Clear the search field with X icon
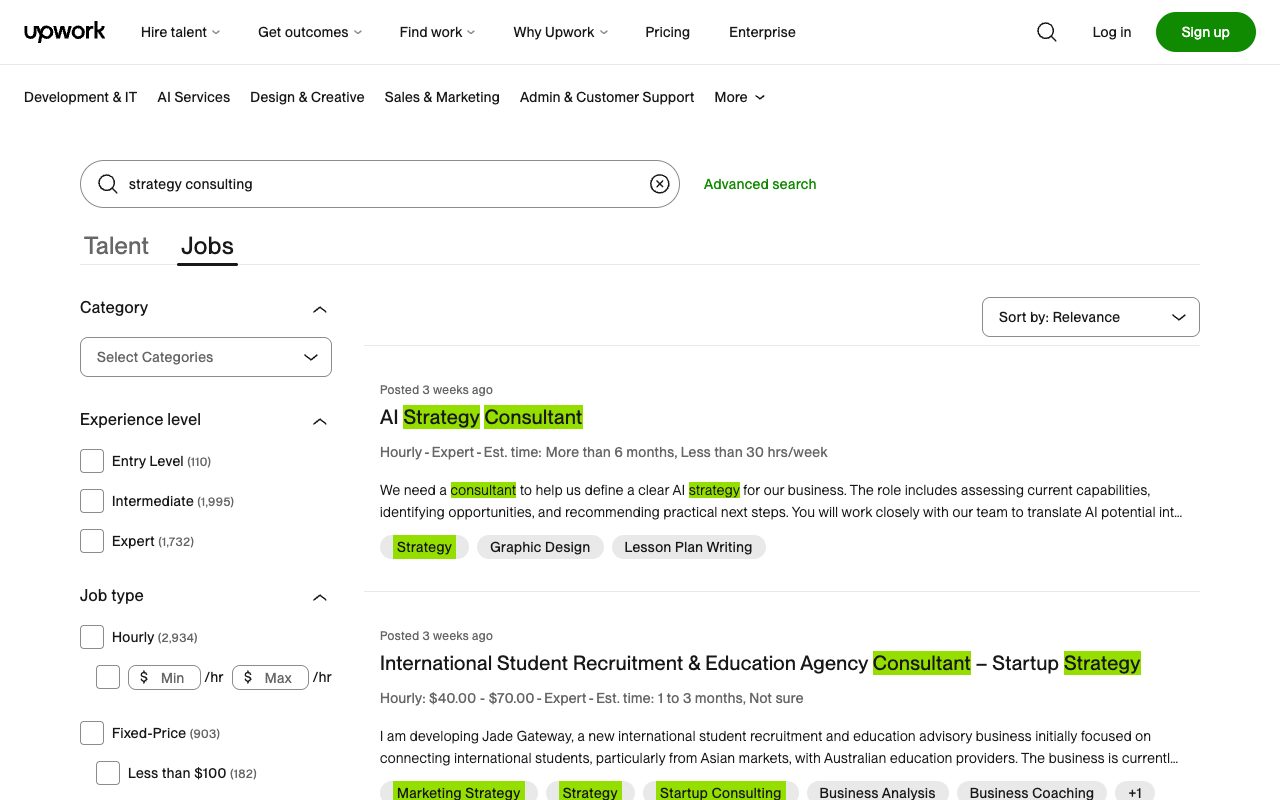The width and height of the screenshot is (1280, 800). click(660, 184)
